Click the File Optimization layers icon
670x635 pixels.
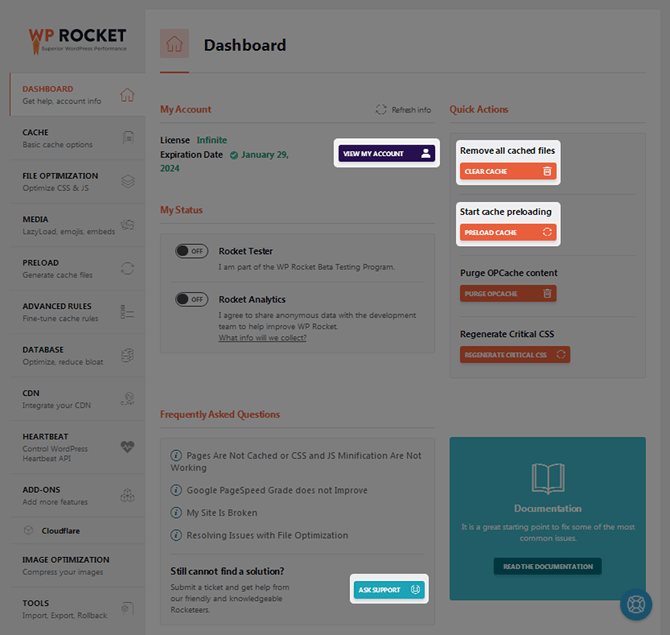[128, 181]
